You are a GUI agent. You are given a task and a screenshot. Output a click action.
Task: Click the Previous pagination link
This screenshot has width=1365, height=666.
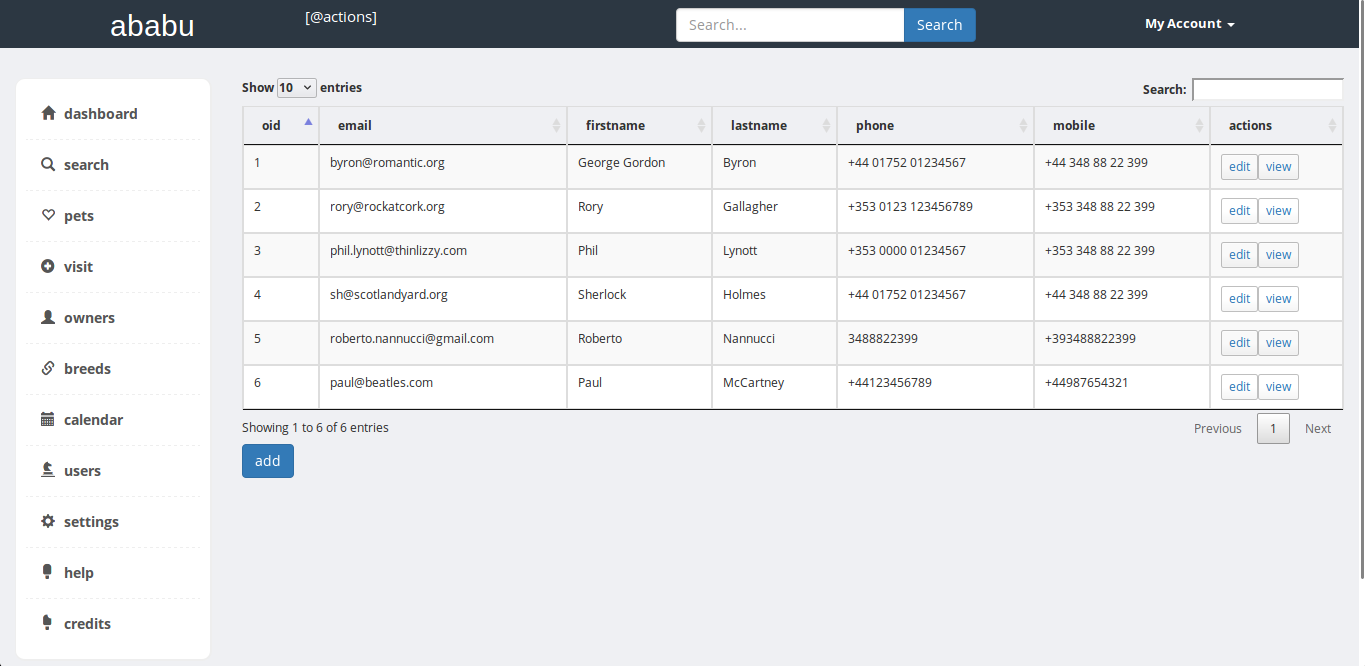1217,428
